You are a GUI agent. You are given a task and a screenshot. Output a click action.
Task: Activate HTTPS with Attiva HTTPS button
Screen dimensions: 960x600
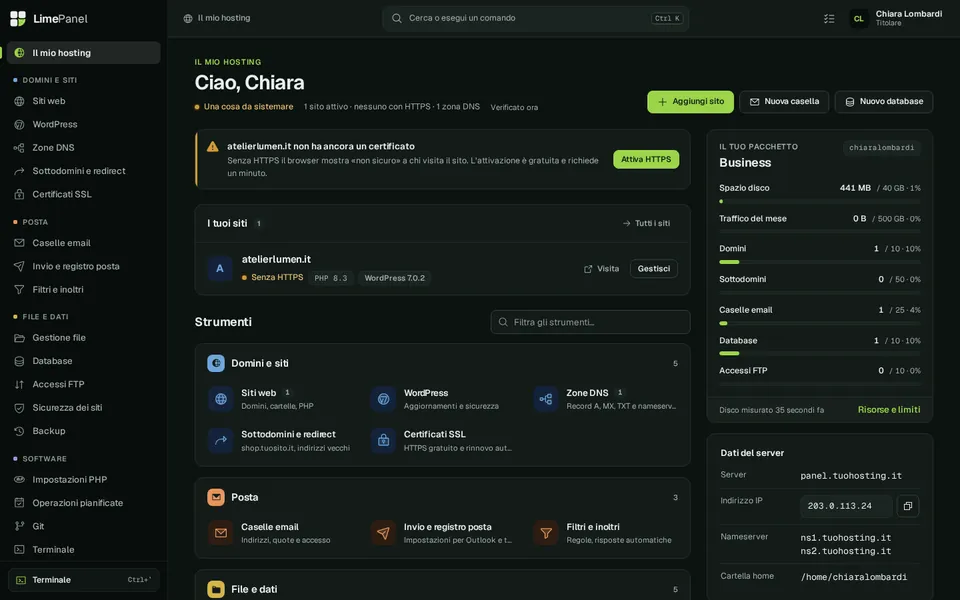646,159
